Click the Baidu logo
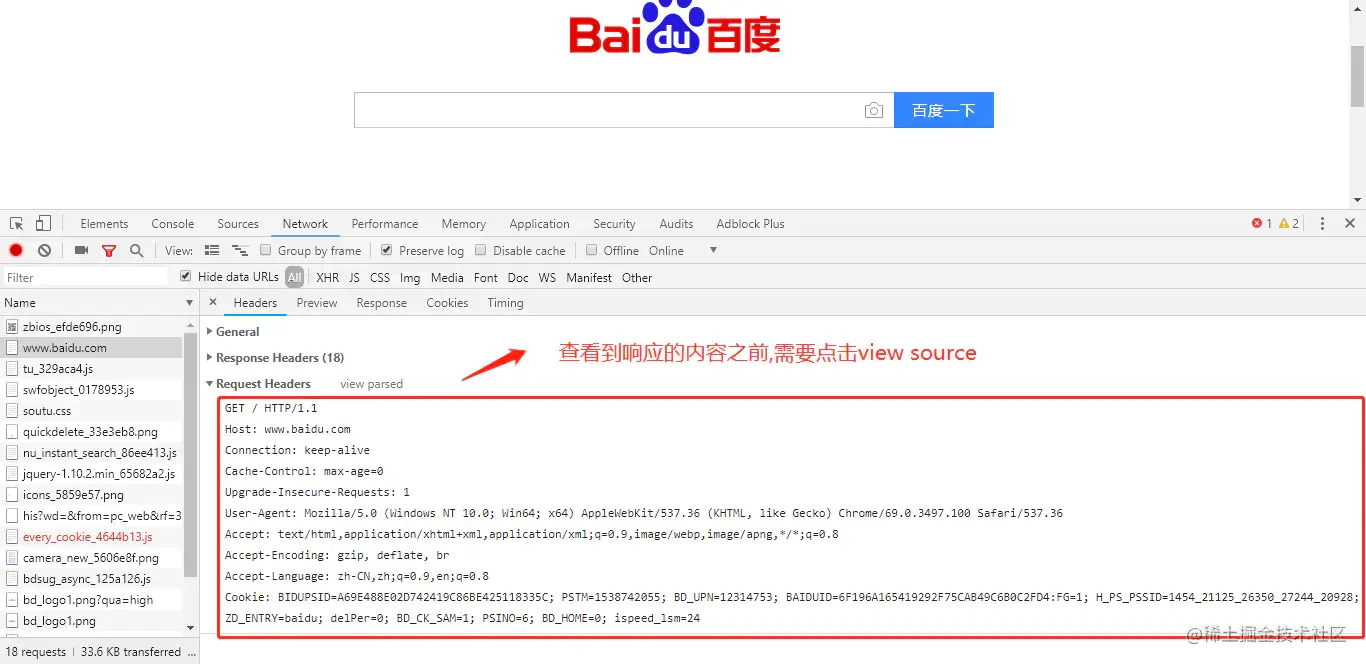Screen dimensions: 1366x664 pyautogui.click(x=674, y=29)
